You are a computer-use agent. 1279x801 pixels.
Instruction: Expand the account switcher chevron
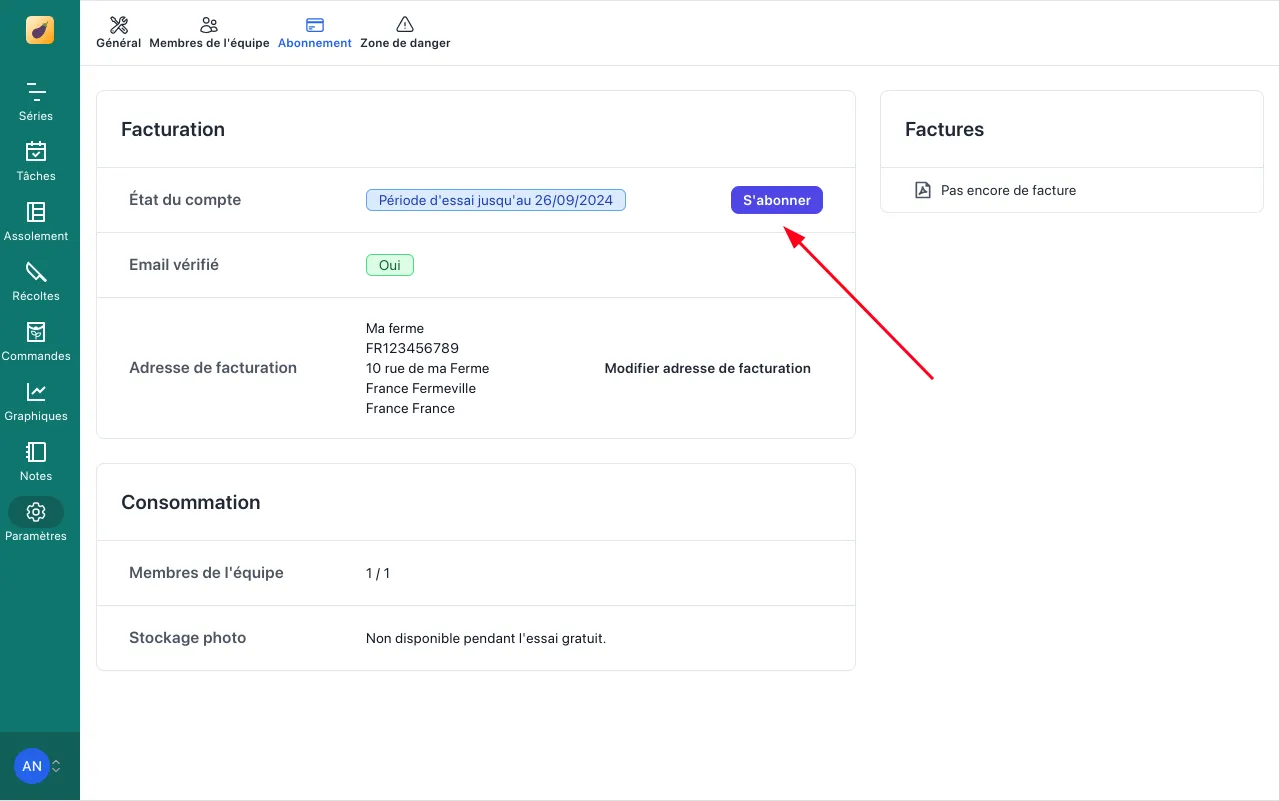[57, 766]
